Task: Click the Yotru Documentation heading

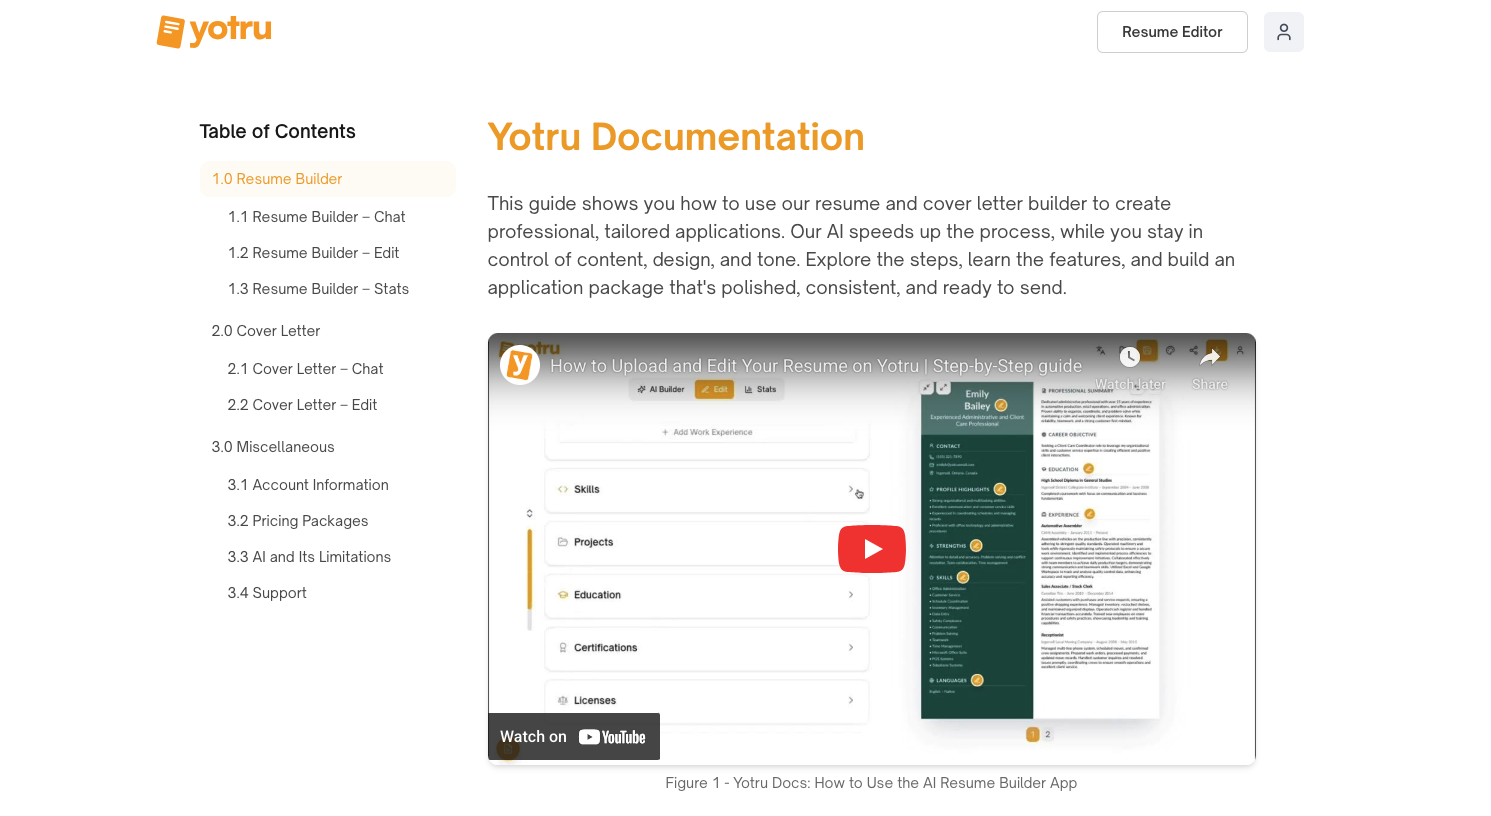Action: click(x=676, y=137)
